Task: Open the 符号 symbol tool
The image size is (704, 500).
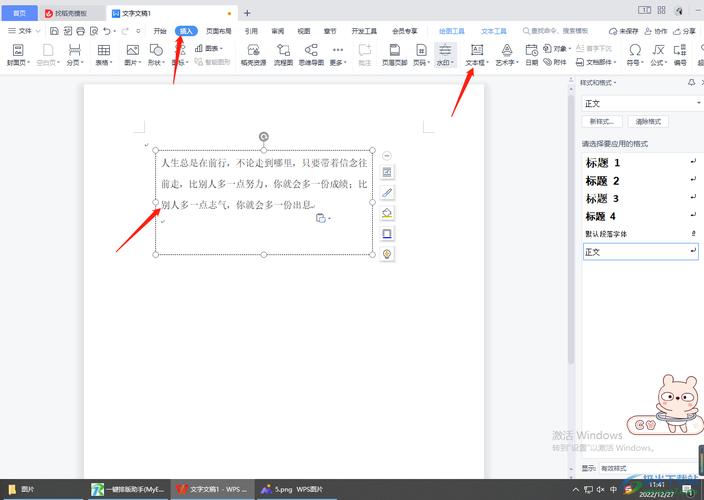Action: pyautogui.click(x=635, y=55)
